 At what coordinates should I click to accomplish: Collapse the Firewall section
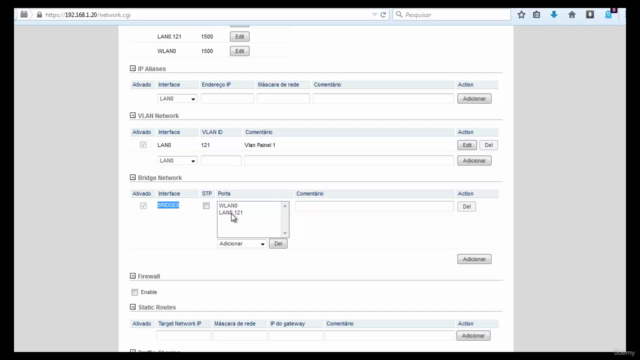133,276
